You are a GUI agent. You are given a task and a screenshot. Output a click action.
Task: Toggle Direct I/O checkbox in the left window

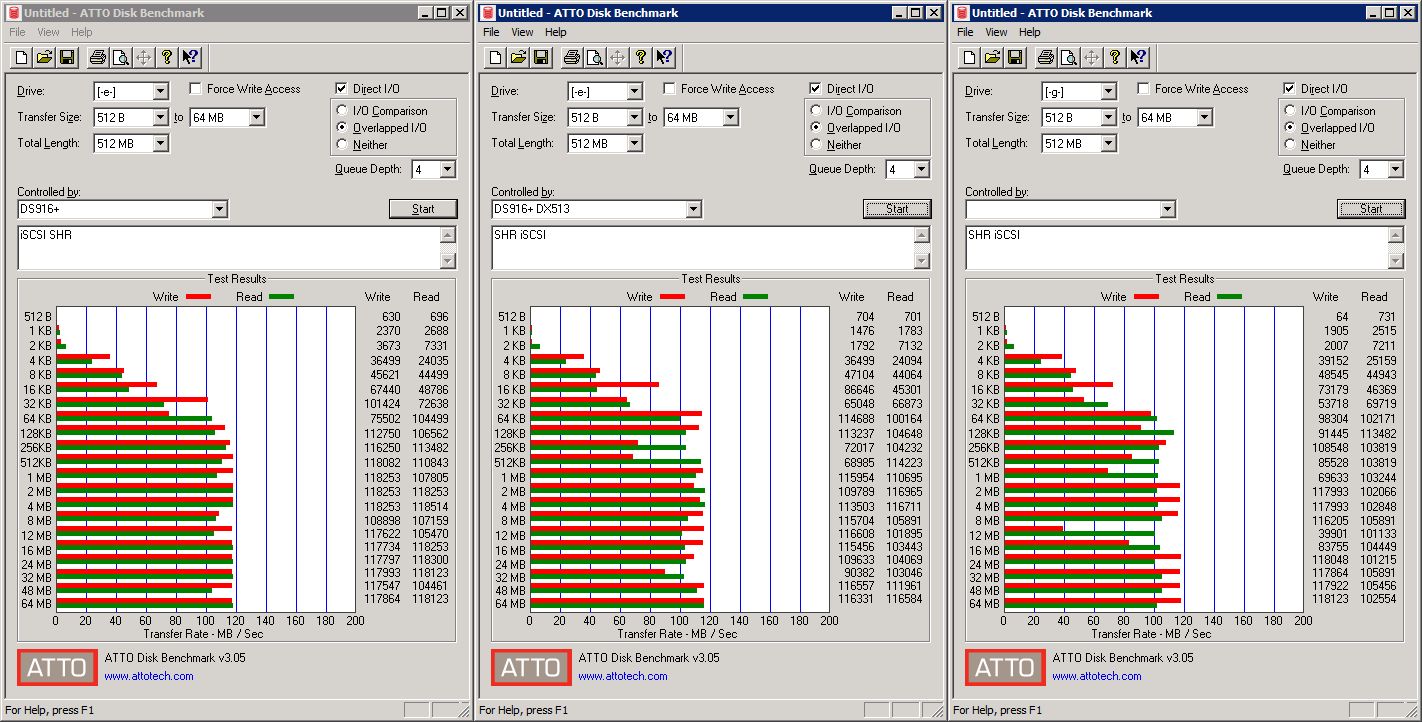342,89
